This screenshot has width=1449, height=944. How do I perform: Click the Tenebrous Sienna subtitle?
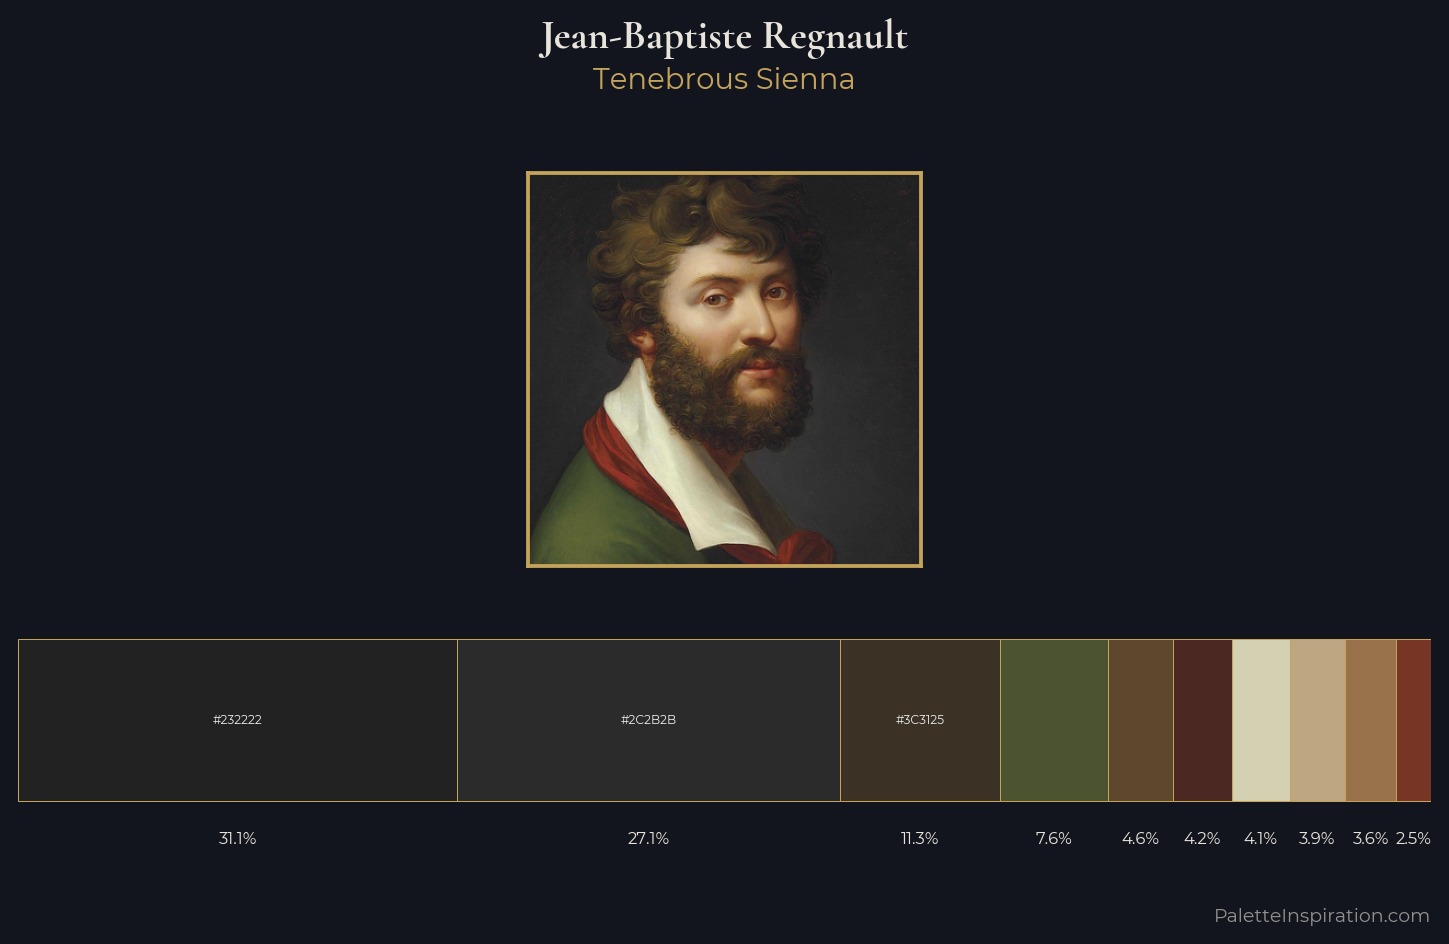click(x=724, y=79)
